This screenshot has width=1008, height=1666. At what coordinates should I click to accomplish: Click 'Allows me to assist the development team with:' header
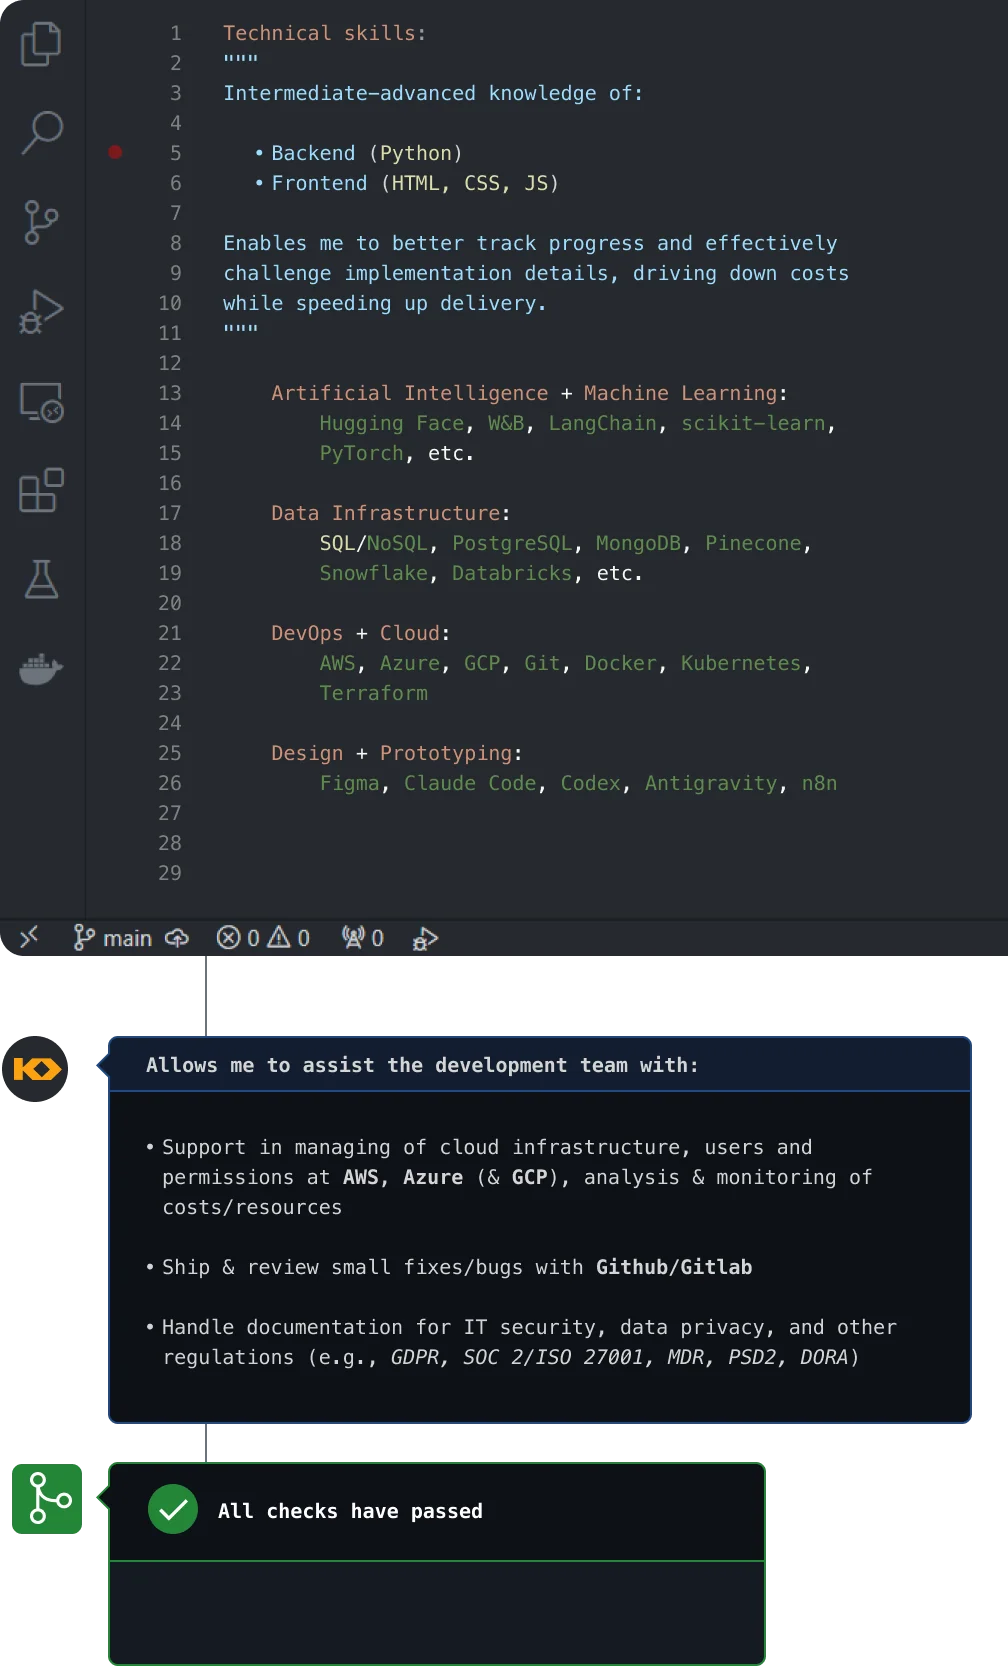click(x=422, y=1065)
